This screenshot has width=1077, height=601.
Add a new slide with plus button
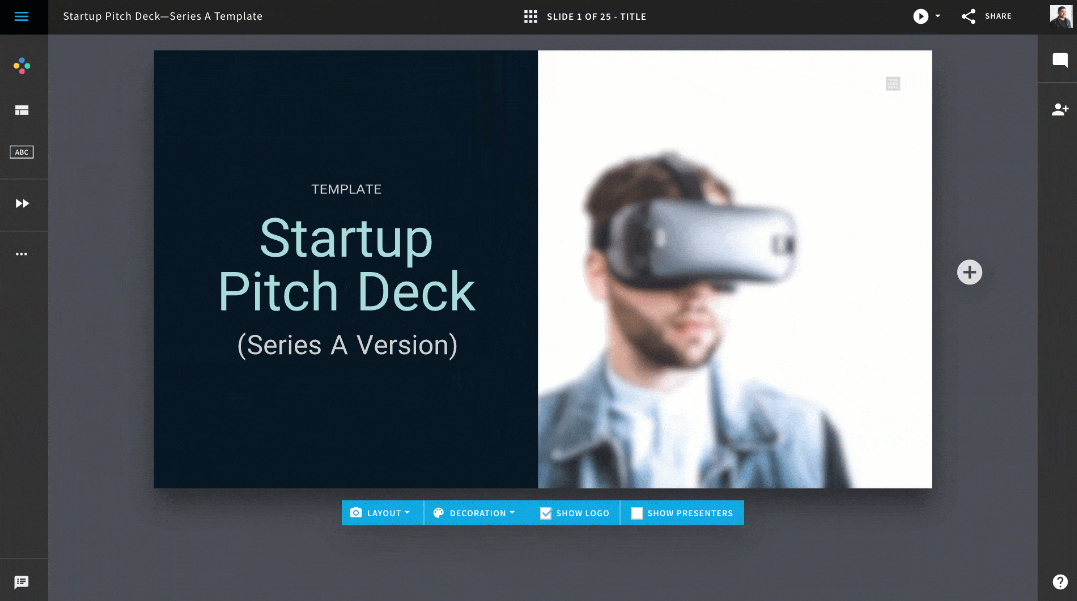click(x=969, y=272)
